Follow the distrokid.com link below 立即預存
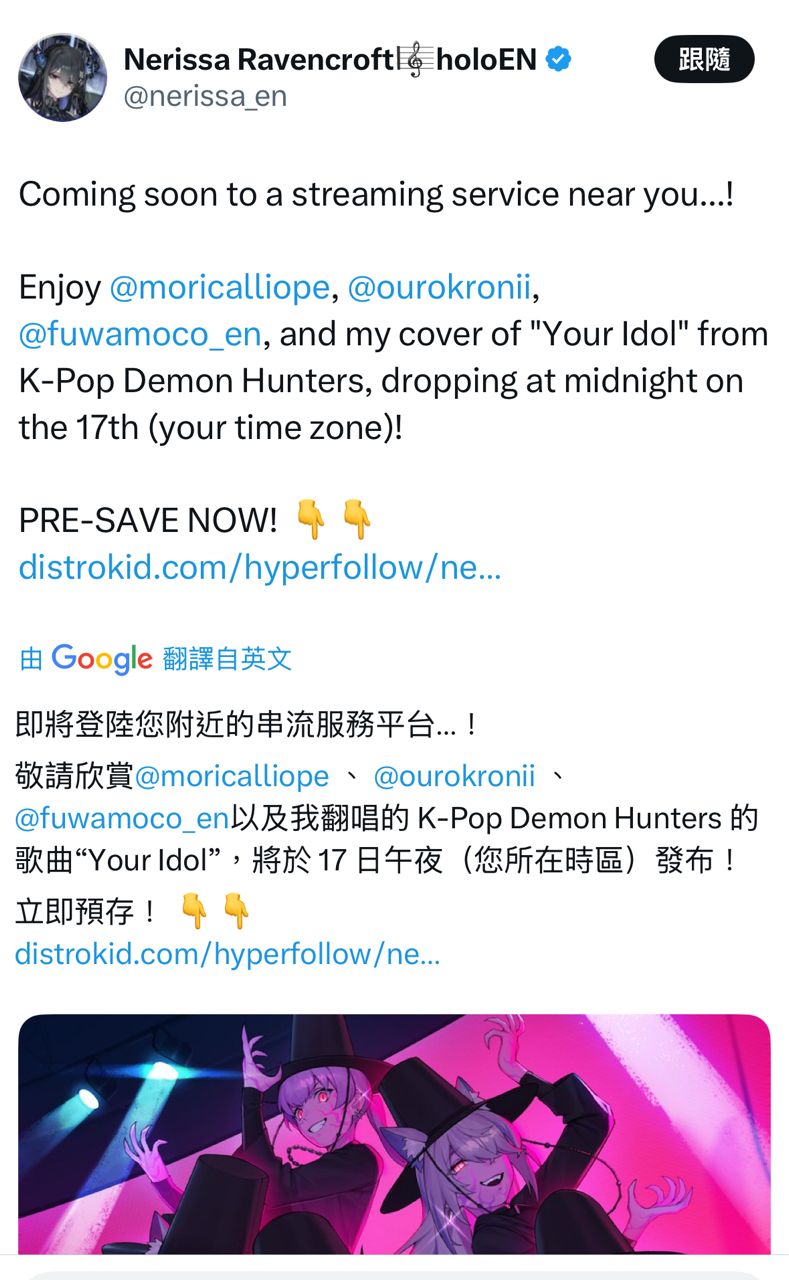789x1280 pixels. click(x=228, y=954)
